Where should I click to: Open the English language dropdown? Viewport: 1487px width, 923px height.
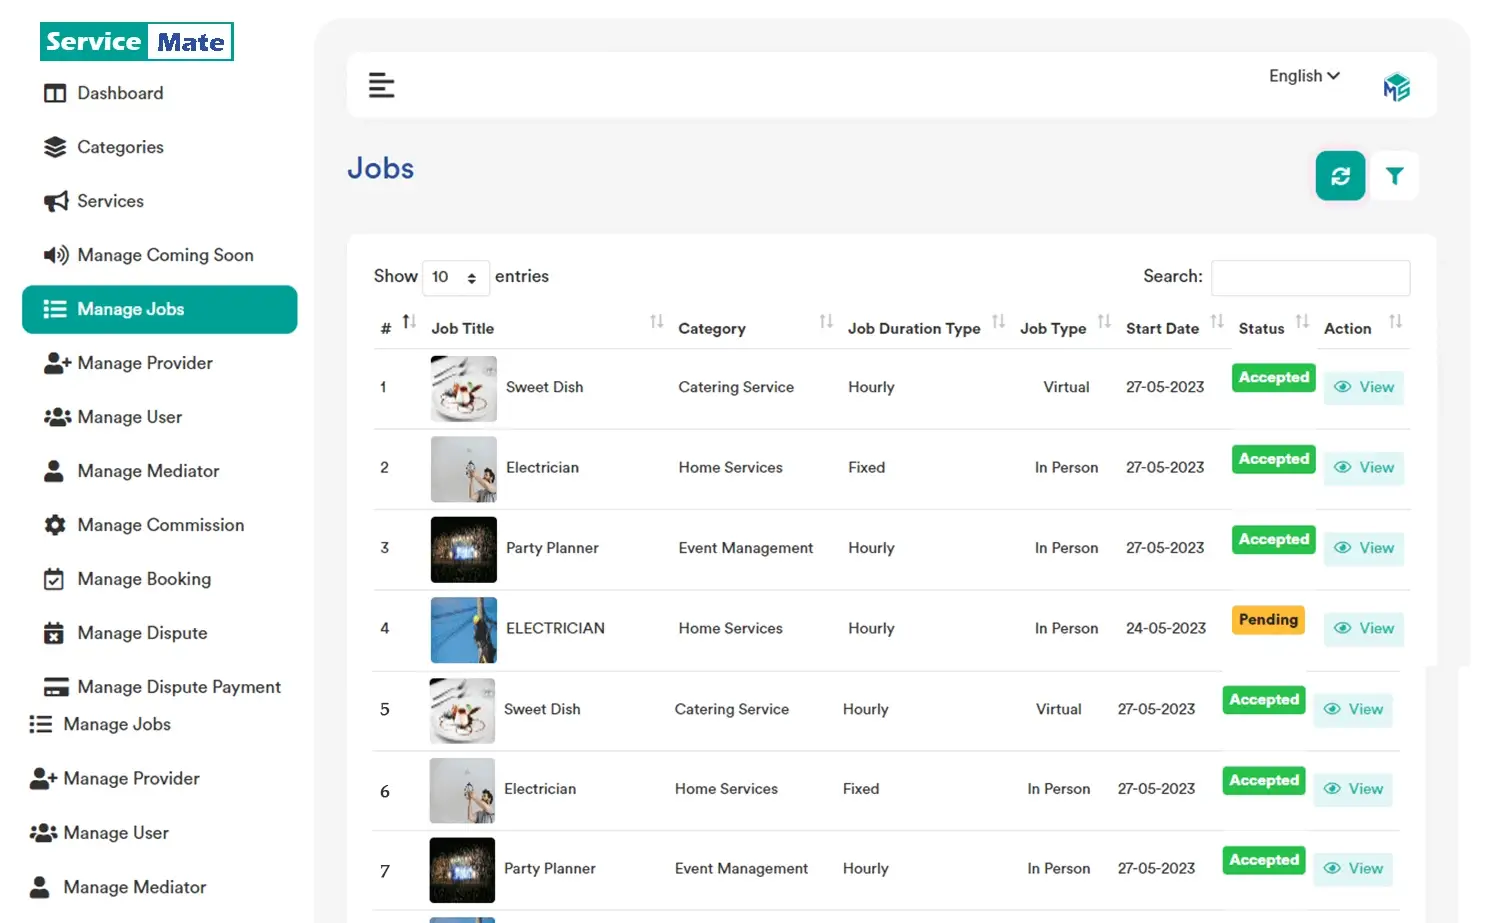point(1302,75)
